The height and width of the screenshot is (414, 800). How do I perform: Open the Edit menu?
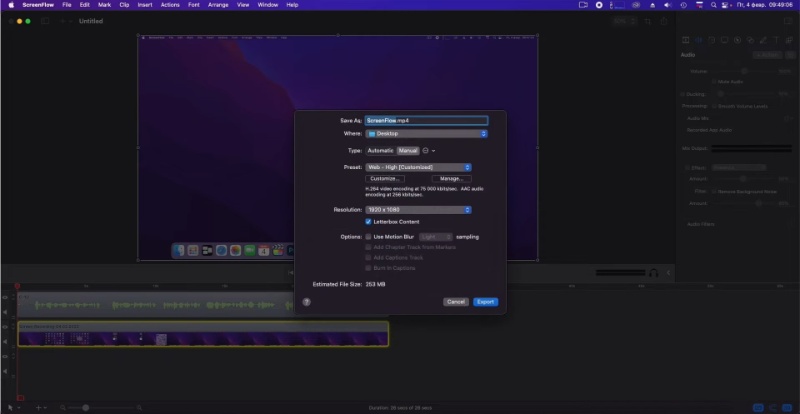click(x=85, y=5)
